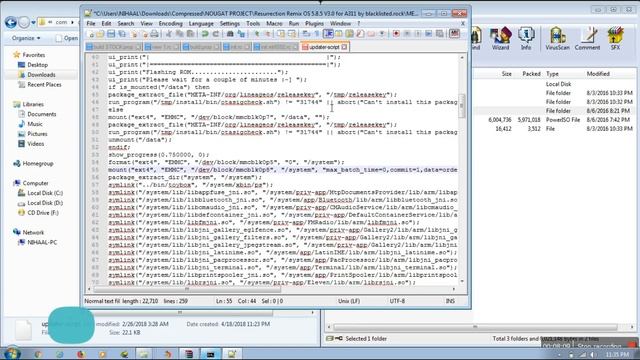Start macro recording with red record icon
The height and width of the screenshot is (360, 640).
[x=396, y=34]
